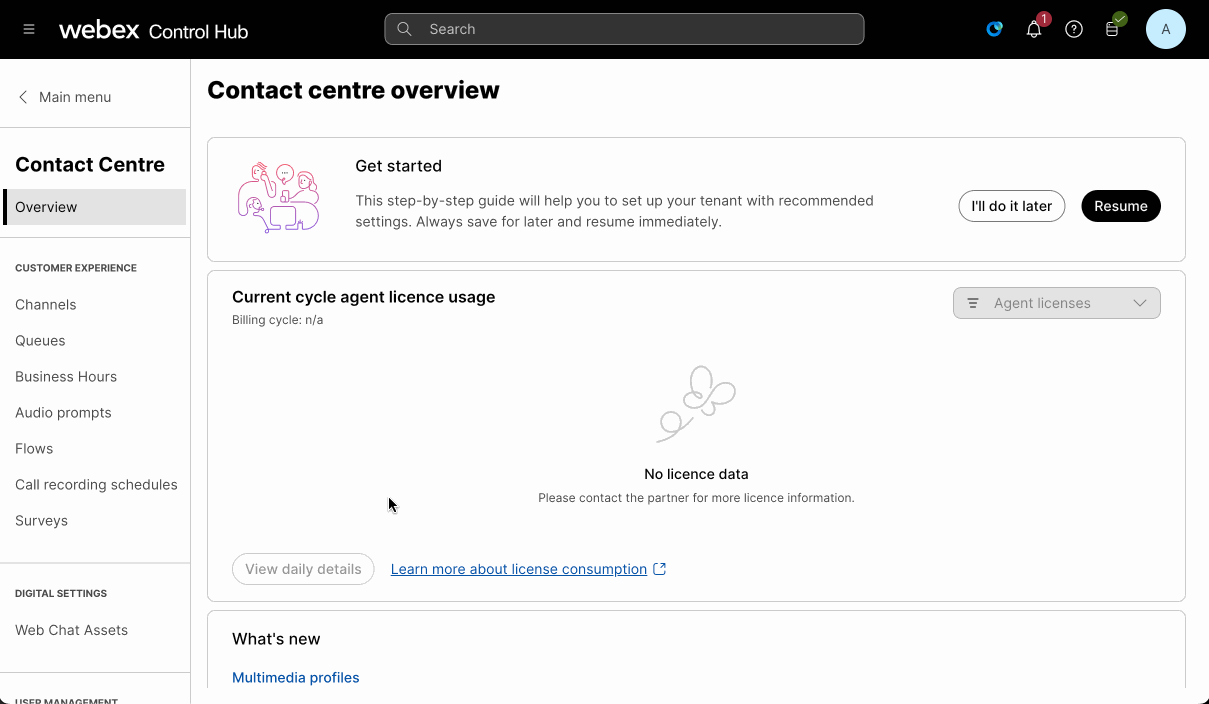Click the View daily details button
Viewport: 1209px width, 704px height.
(x=303, y=569)
